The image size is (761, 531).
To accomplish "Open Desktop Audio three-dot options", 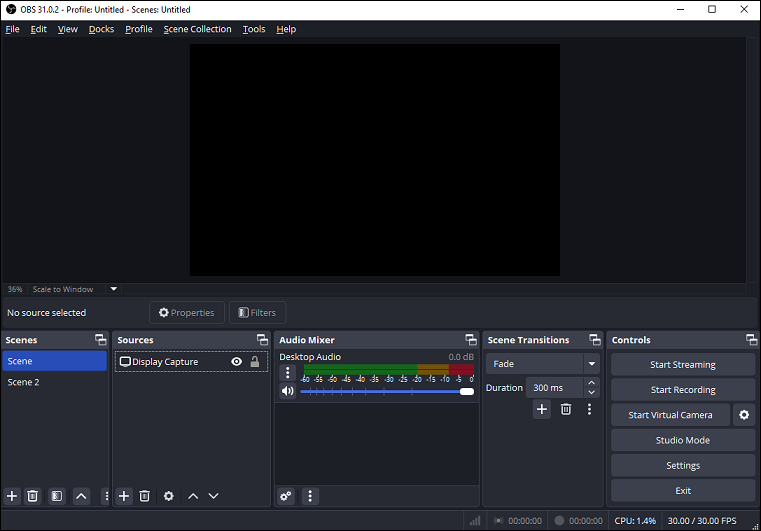I will tap(288, 373).
